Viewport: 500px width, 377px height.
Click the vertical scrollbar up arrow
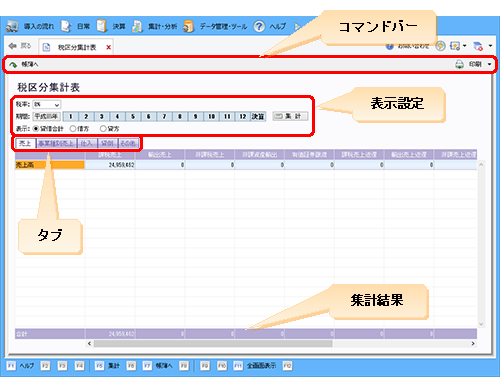481,165
